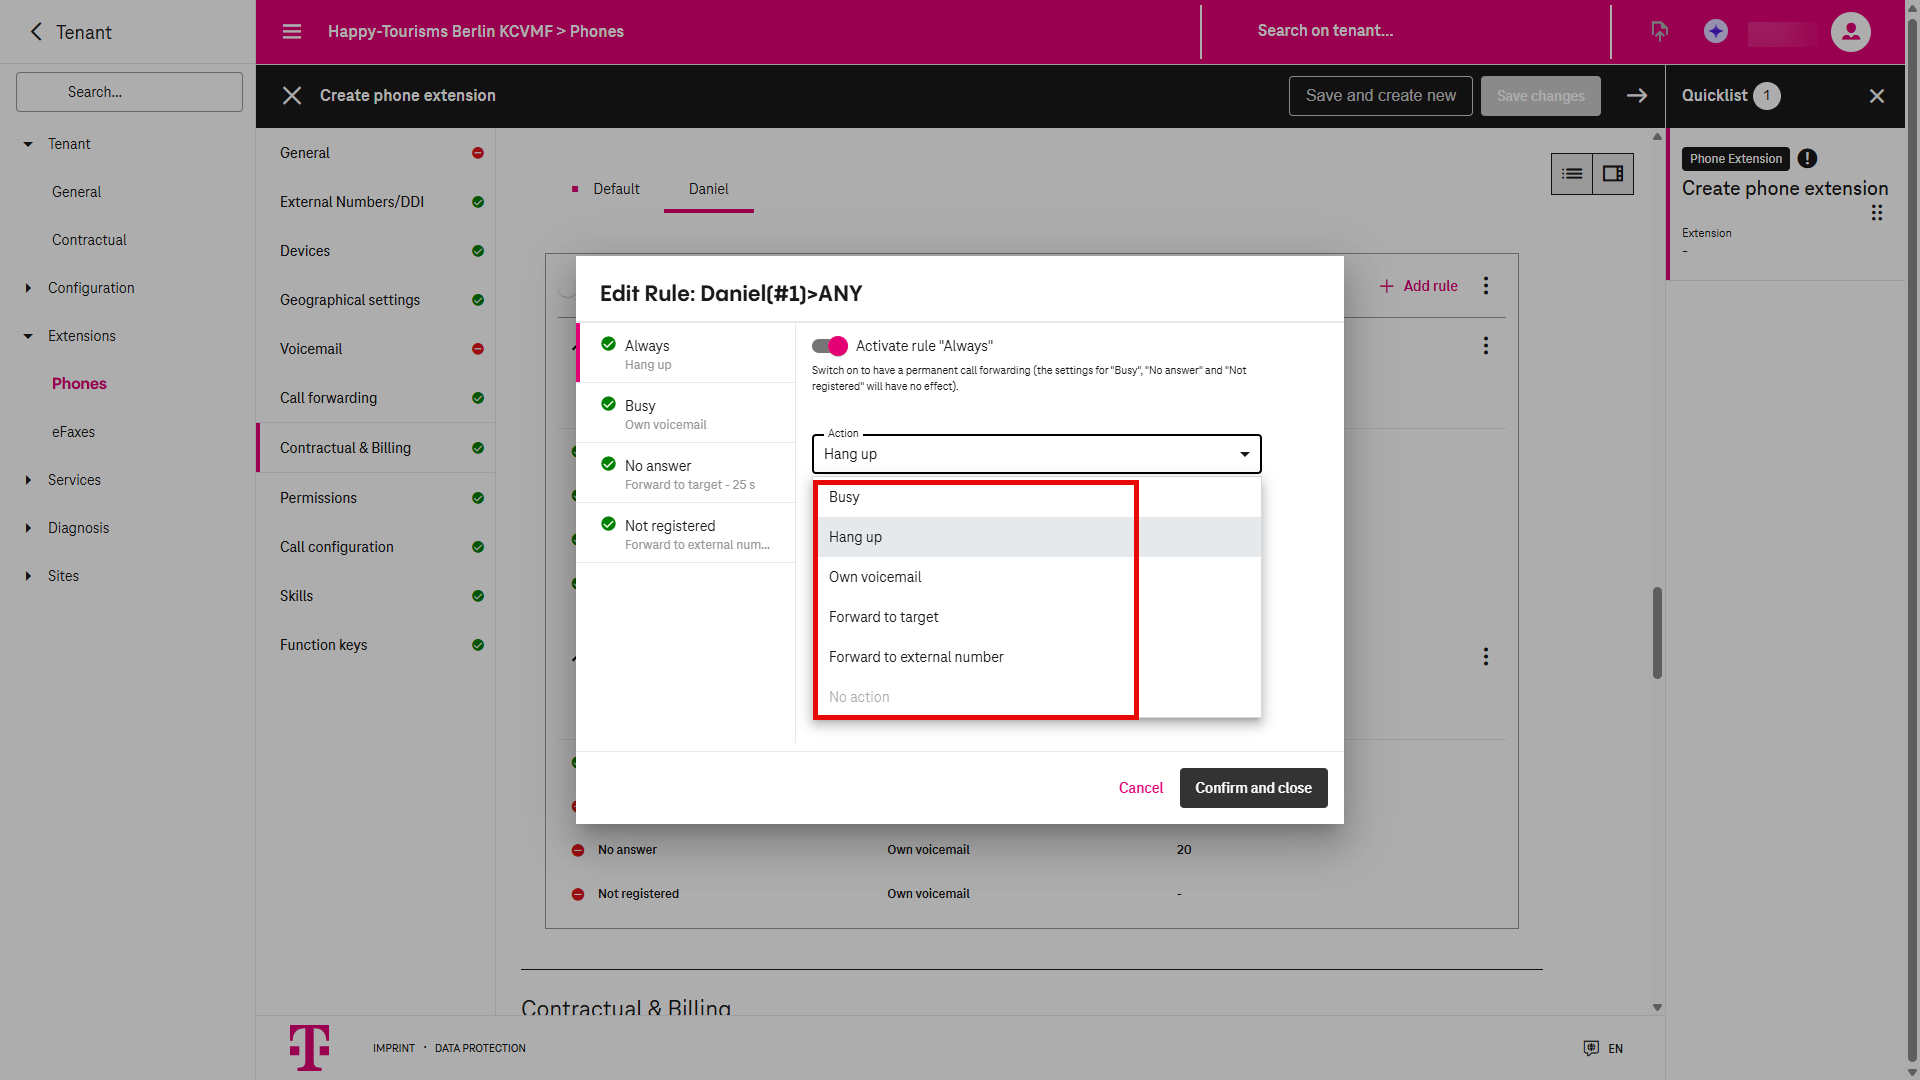The width and height of the screenshot is (1920, 1080).
Task: Toggle the Activate rule Always switch
Action: [830, 346]
